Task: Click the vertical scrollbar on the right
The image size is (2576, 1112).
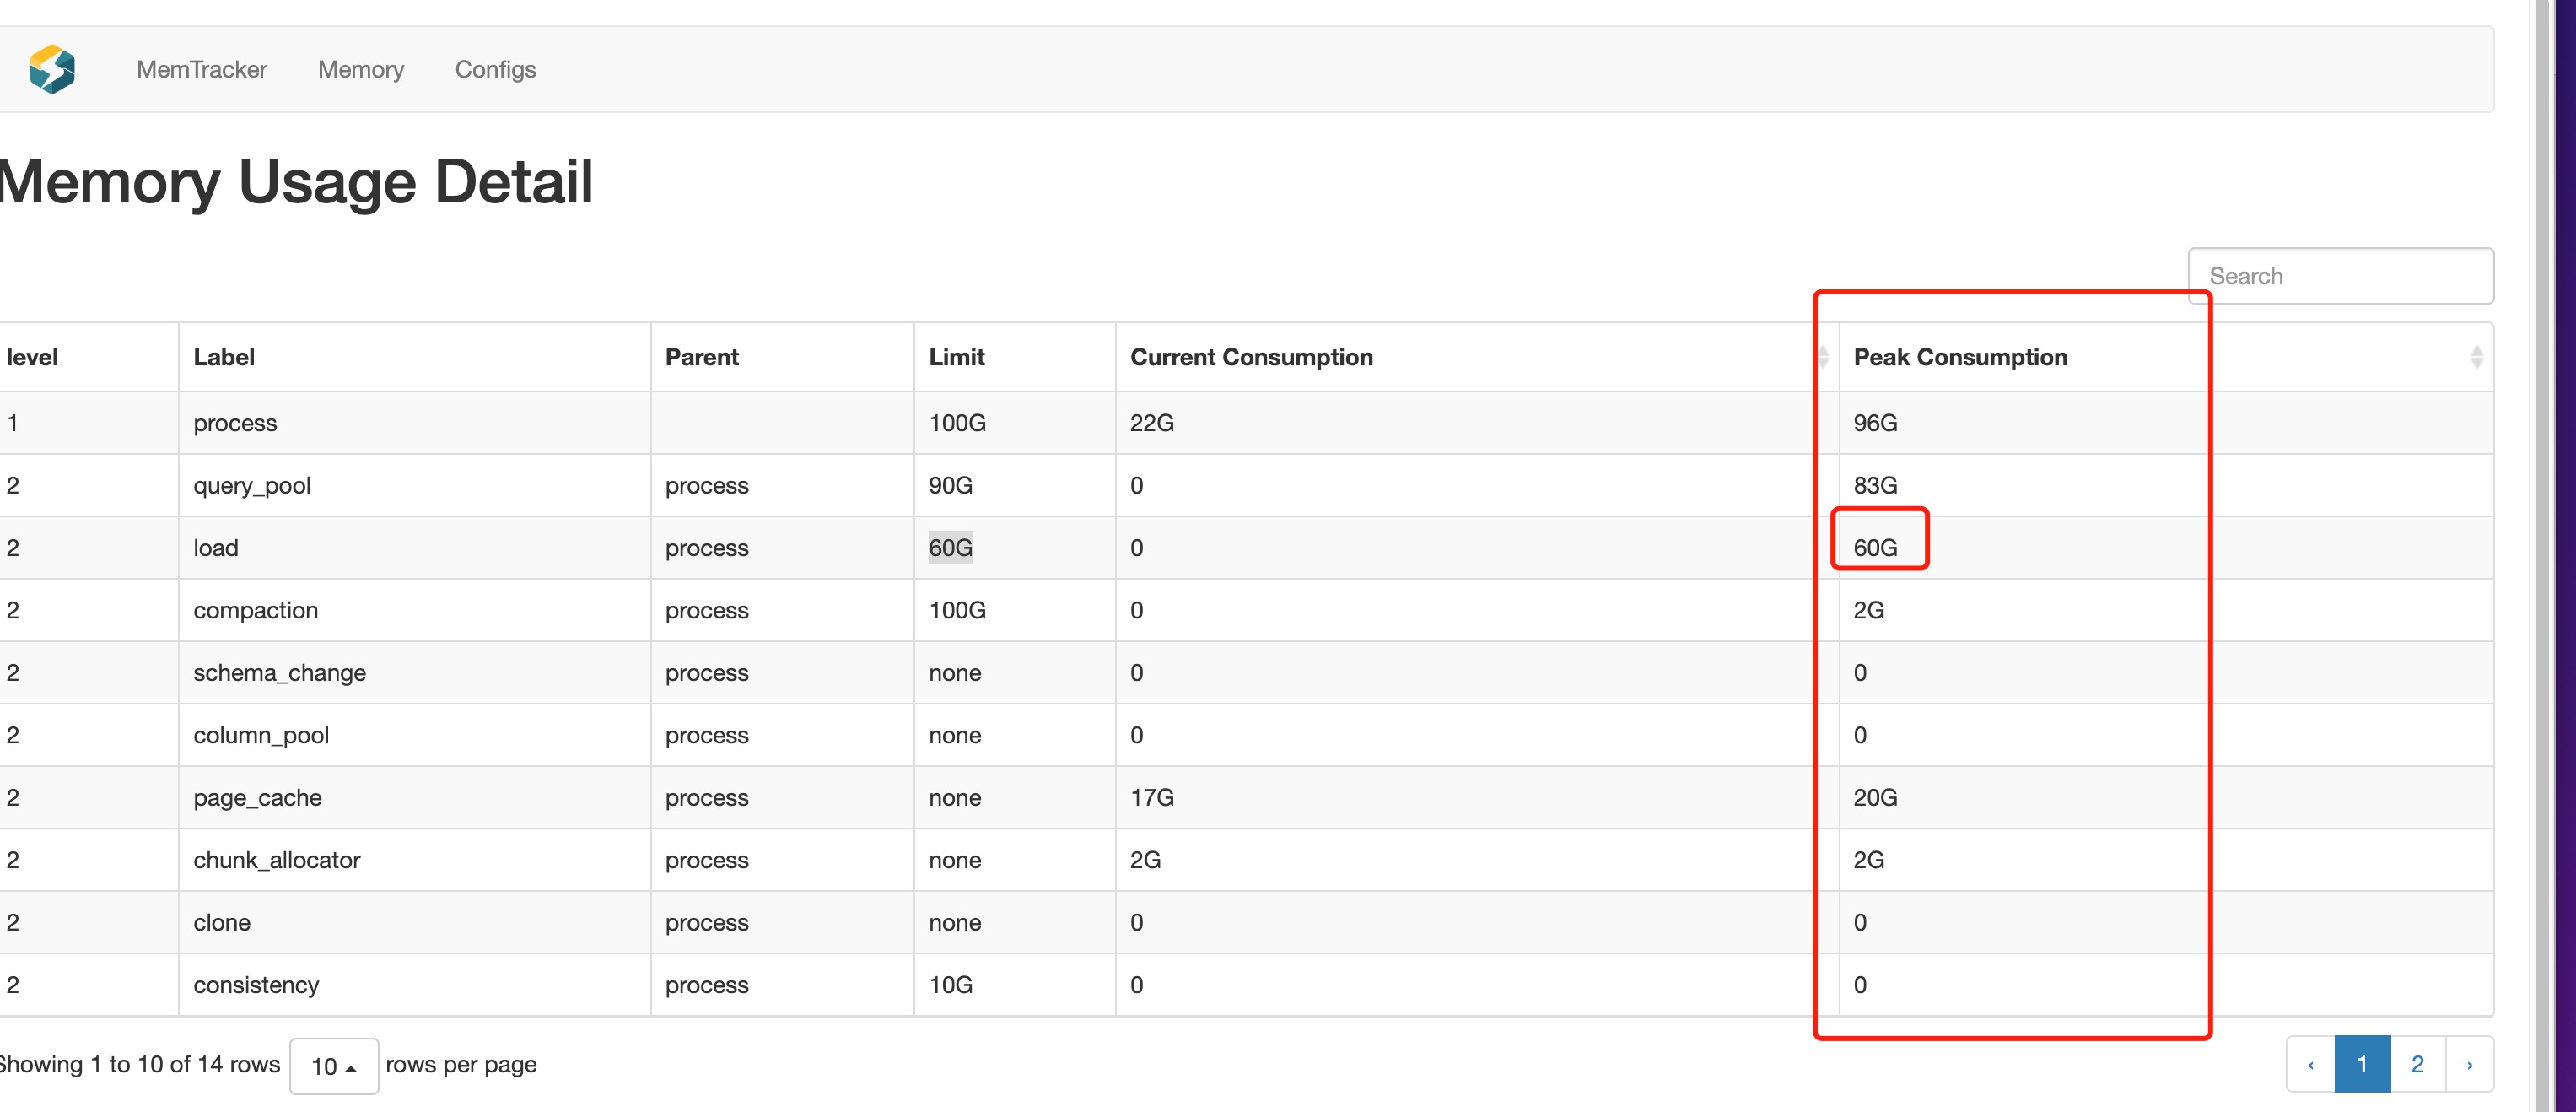Action: tap(2543, 556)
